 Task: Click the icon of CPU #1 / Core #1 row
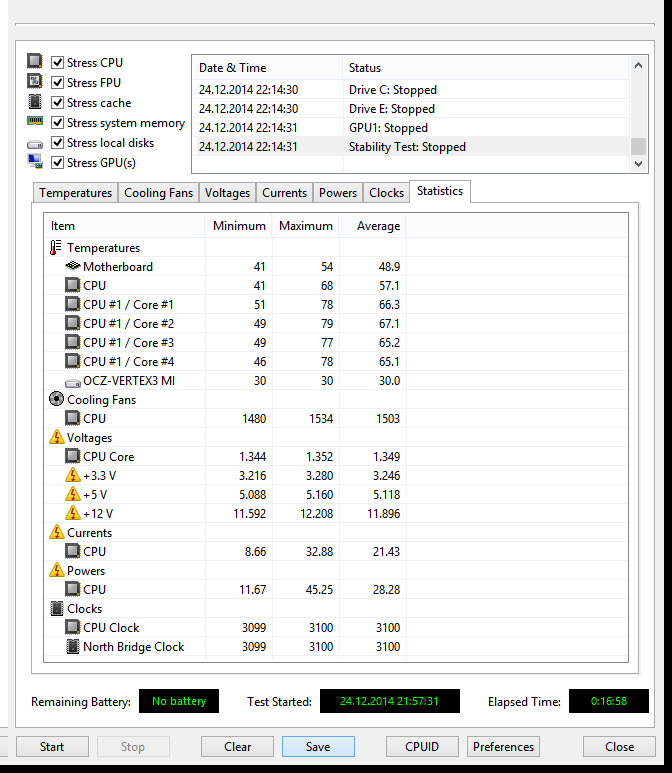pos(72,304)
